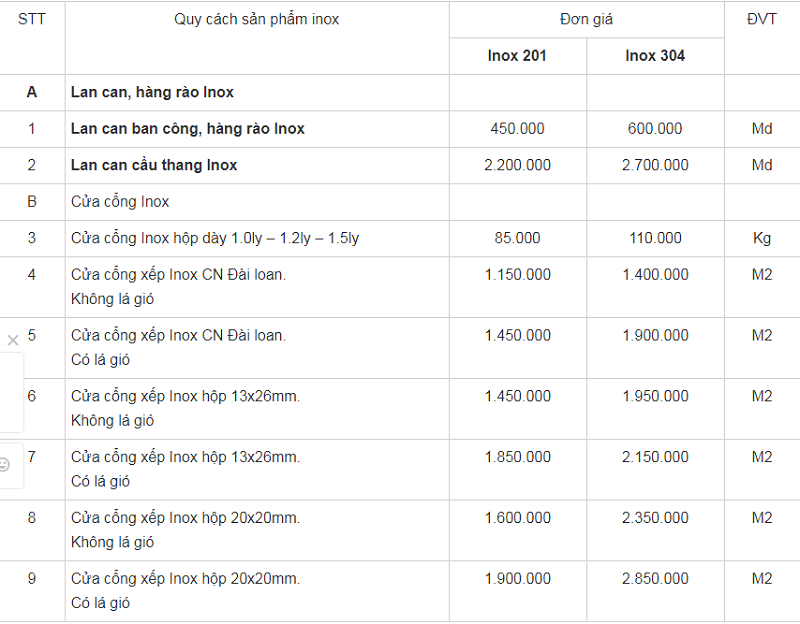Image resolution: width=800 pixels, height=624 pixels.
Task: Select price 2.700.000 in Inox 304 column
Action: (655, 165)
